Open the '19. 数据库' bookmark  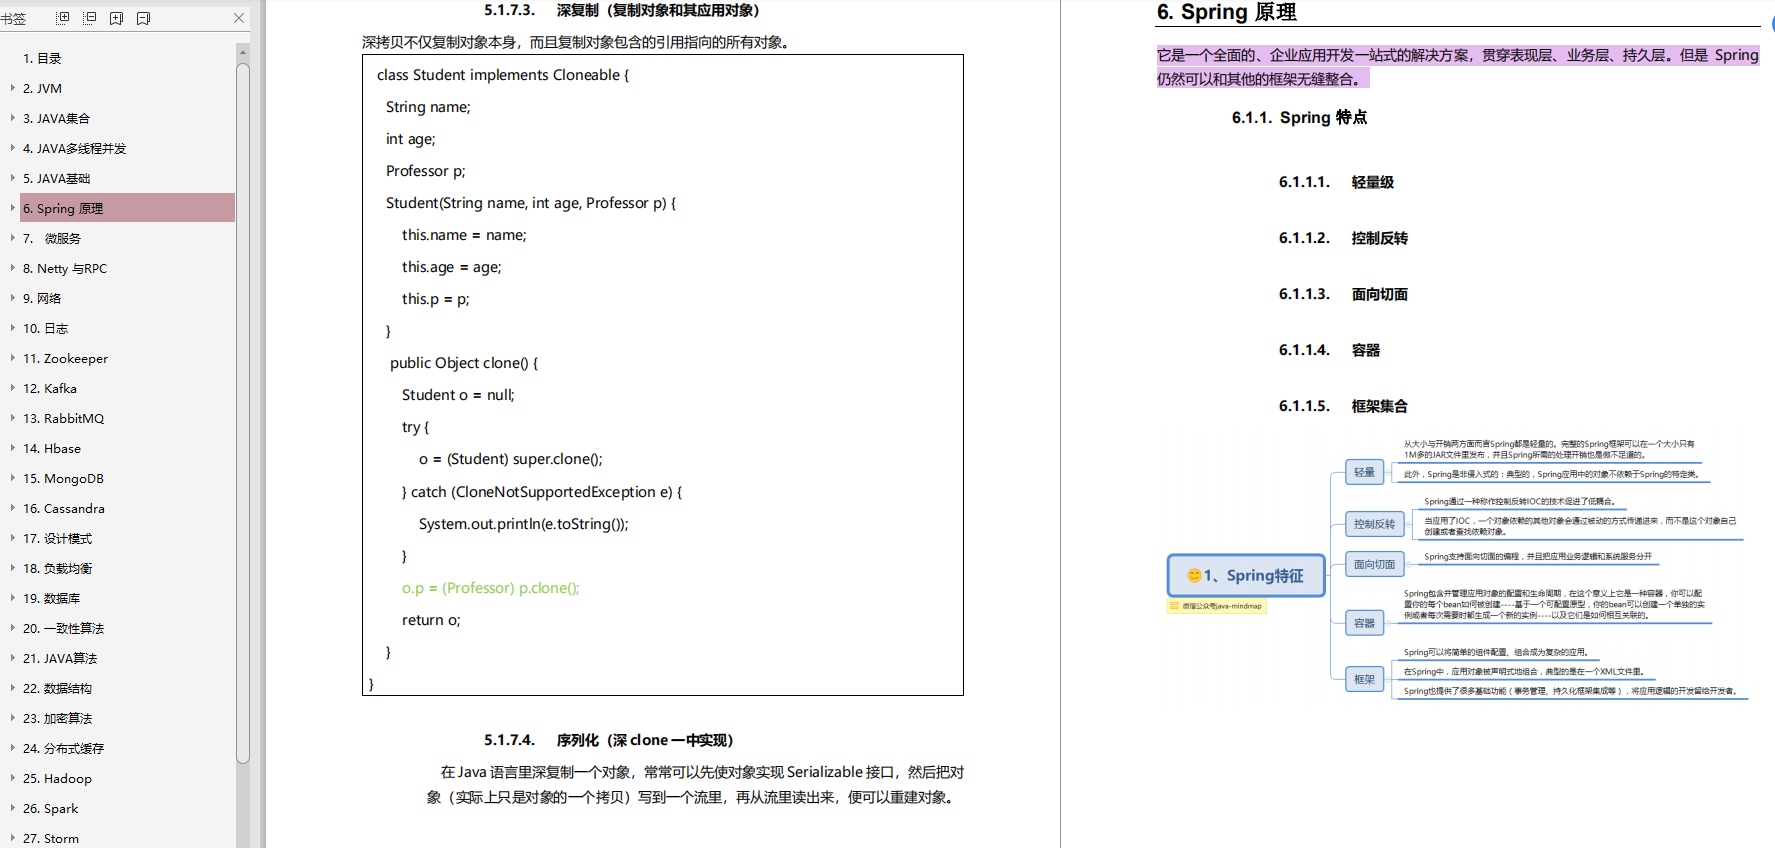pyautogui.click(x=51, y=598)
